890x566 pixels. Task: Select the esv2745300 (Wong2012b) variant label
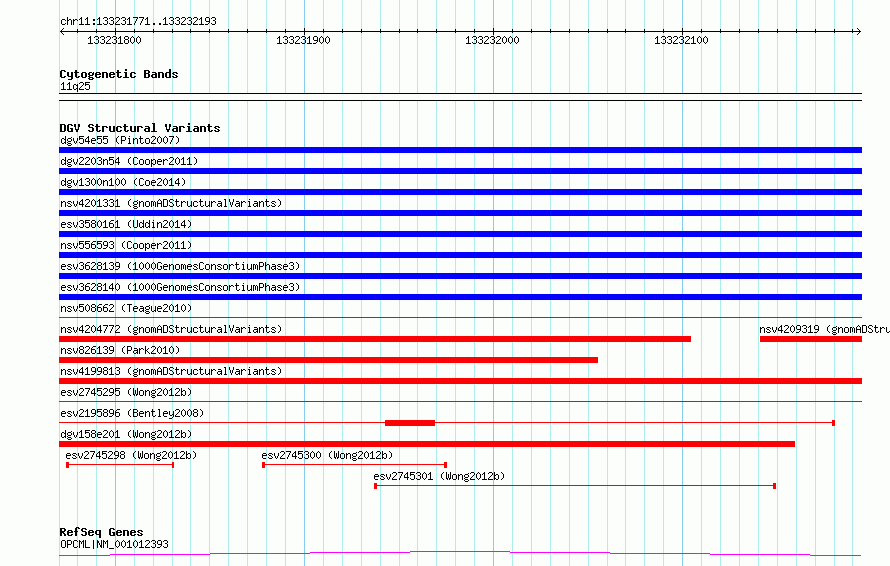tap(327, 455)
